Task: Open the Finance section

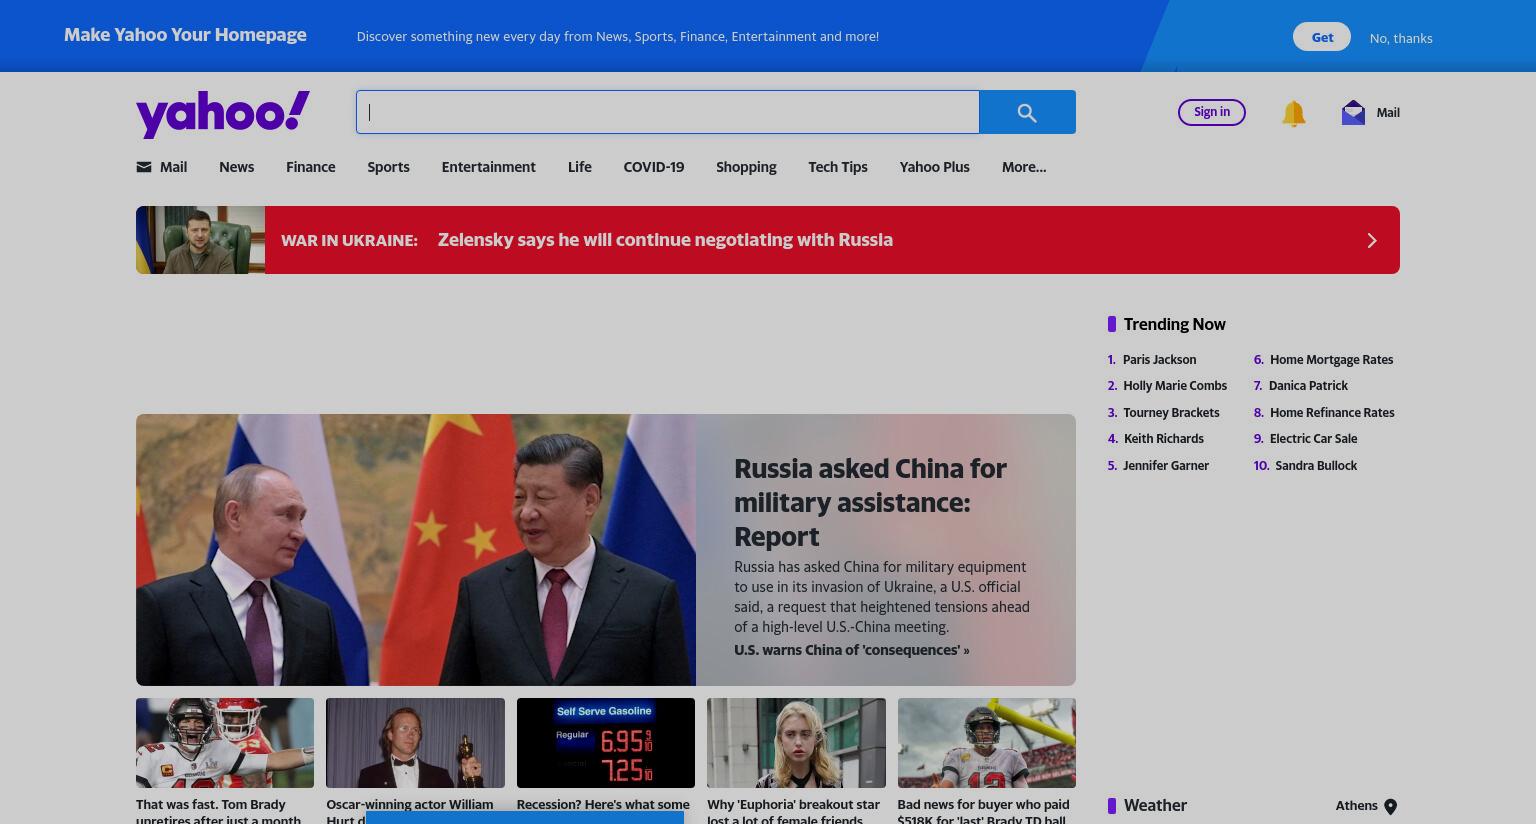Action: (x=310, y=167)
